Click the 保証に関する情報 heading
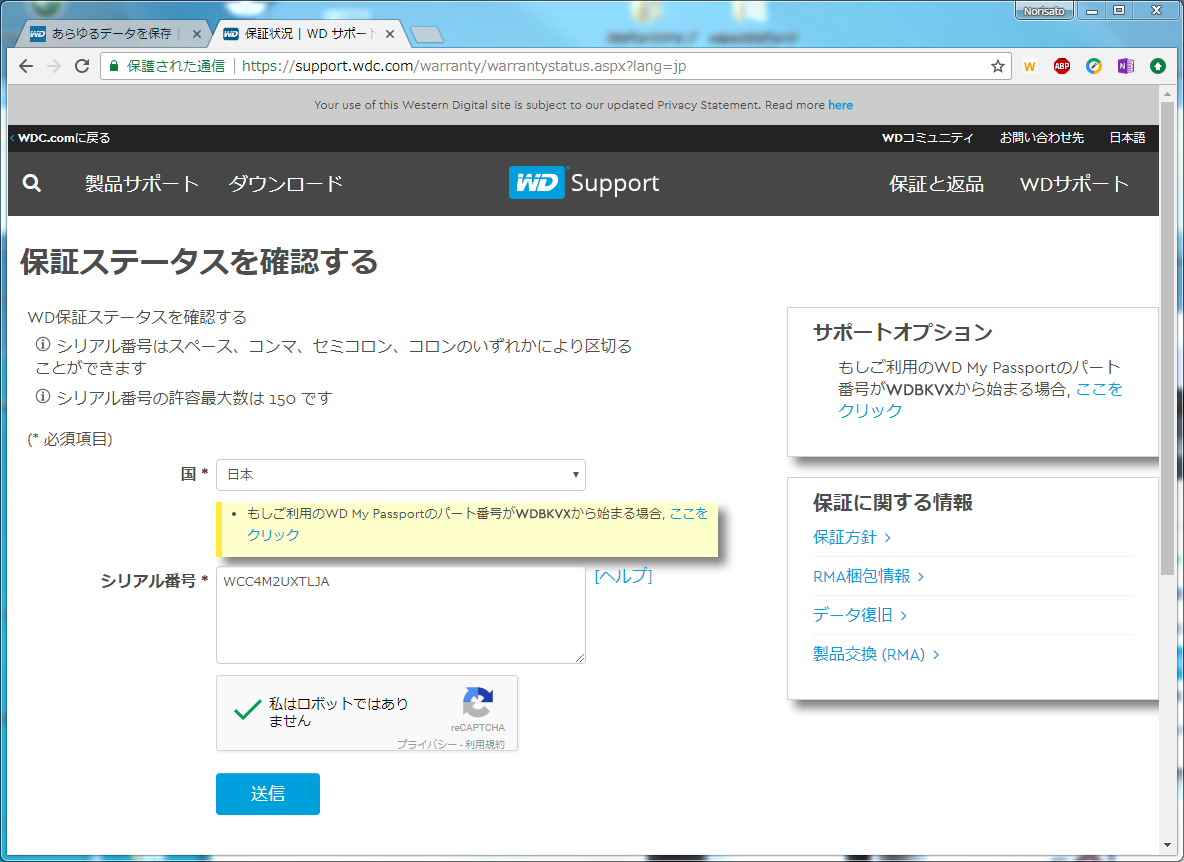1184x862 pixels. pos(893,503)
